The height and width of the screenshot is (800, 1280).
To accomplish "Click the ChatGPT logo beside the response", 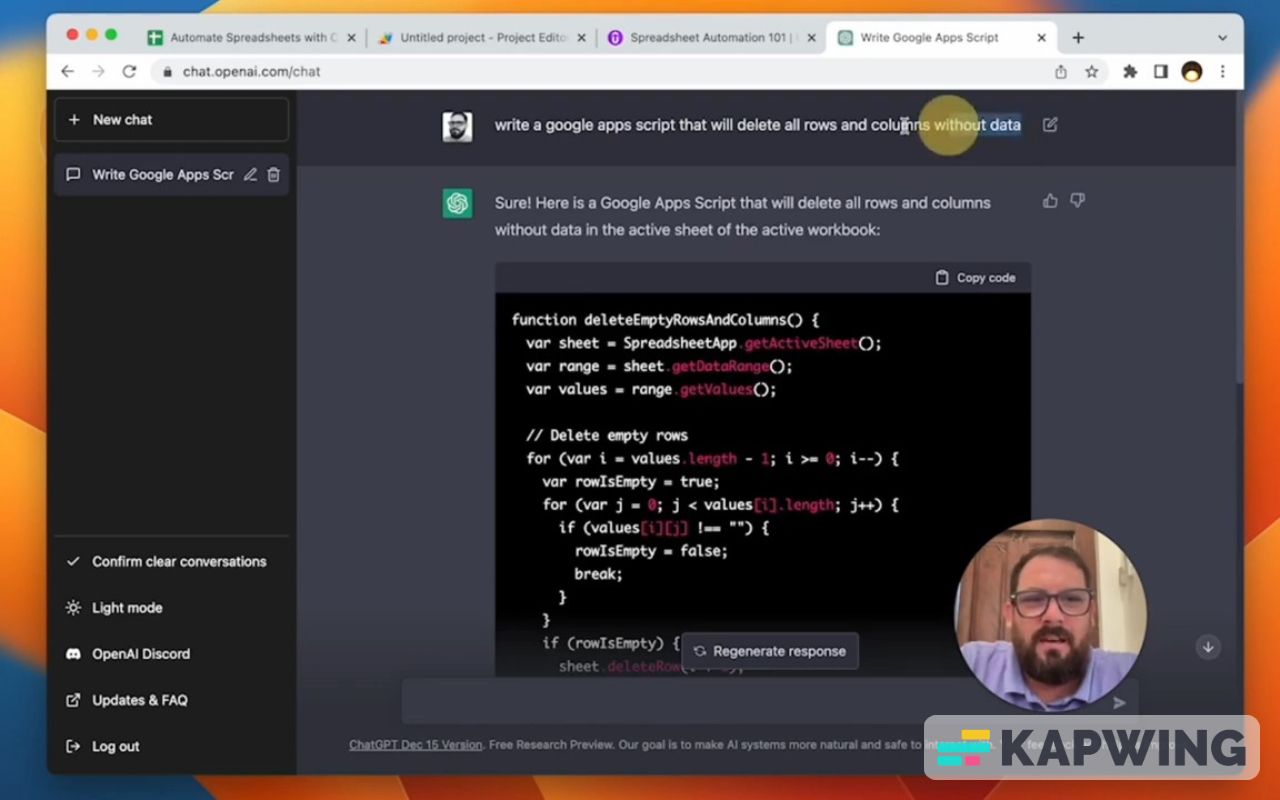I will click(x=458, y=203).
